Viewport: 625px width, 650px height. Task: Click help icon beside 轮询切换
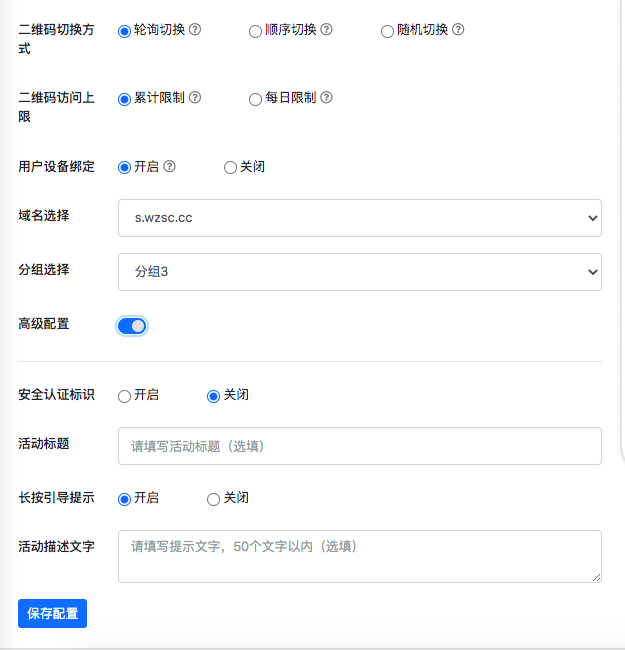pos(195,30)
